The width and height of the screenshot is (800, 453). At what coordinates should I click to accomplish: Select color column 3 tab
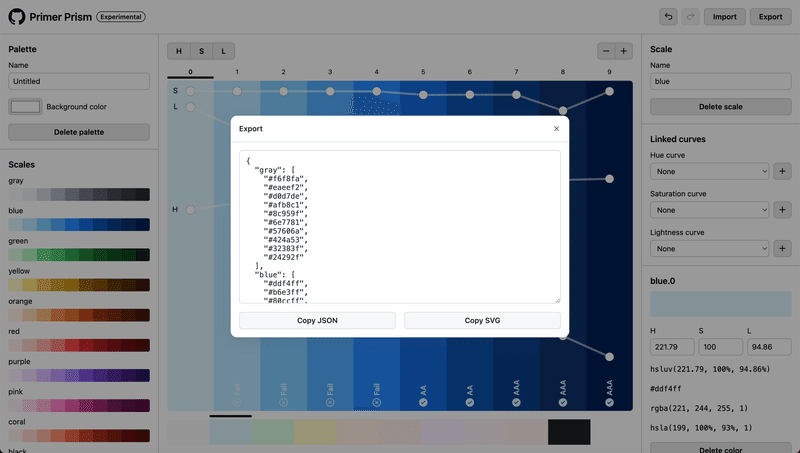(330, 72)
